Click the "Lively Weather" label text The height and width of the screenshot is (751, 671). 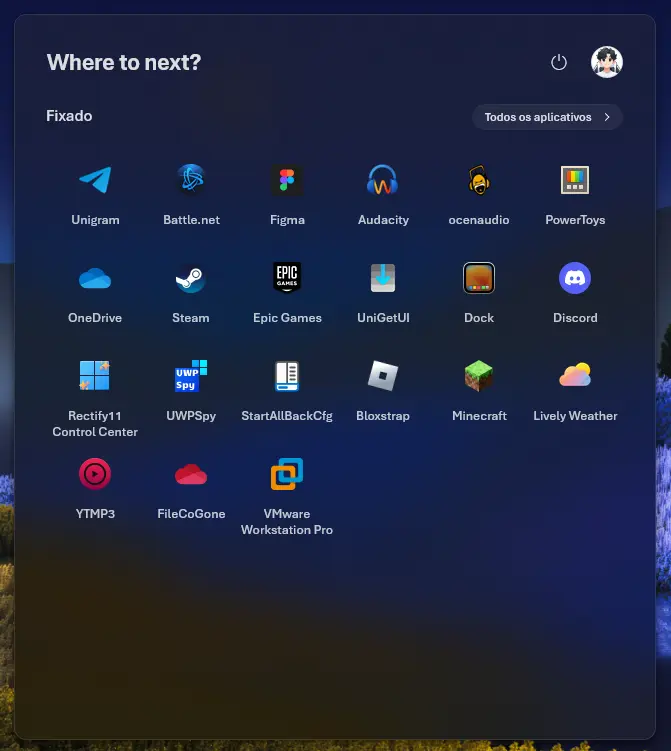575,416
